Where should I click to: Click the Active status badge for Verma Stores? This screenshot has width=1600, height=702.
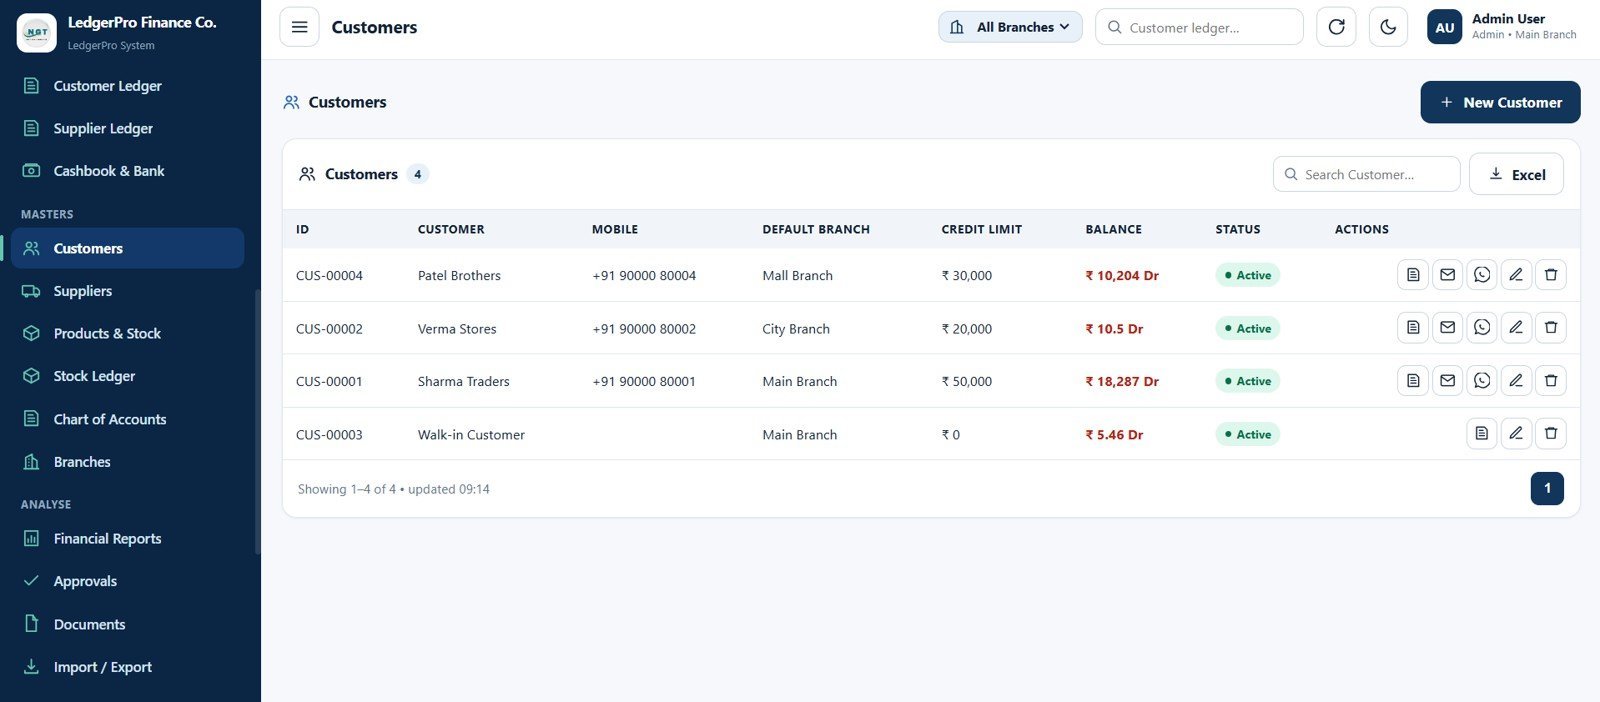tap(1248, 328)
